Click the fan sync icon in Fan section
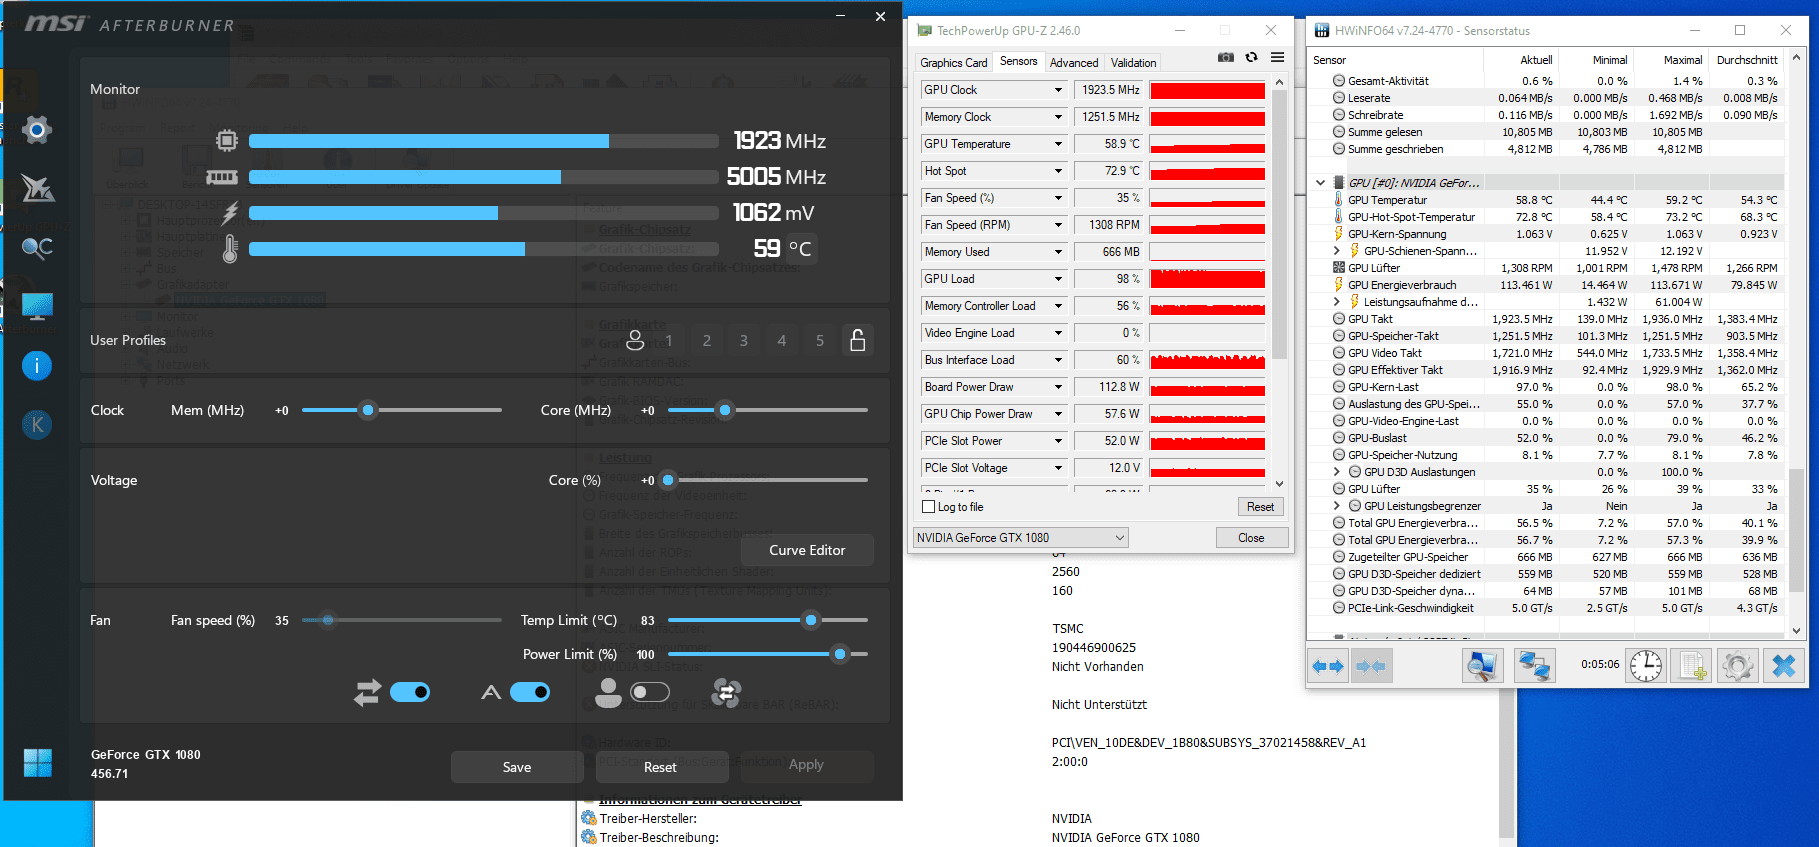This screenshot has height=847, width=1819. pos(726,692)
